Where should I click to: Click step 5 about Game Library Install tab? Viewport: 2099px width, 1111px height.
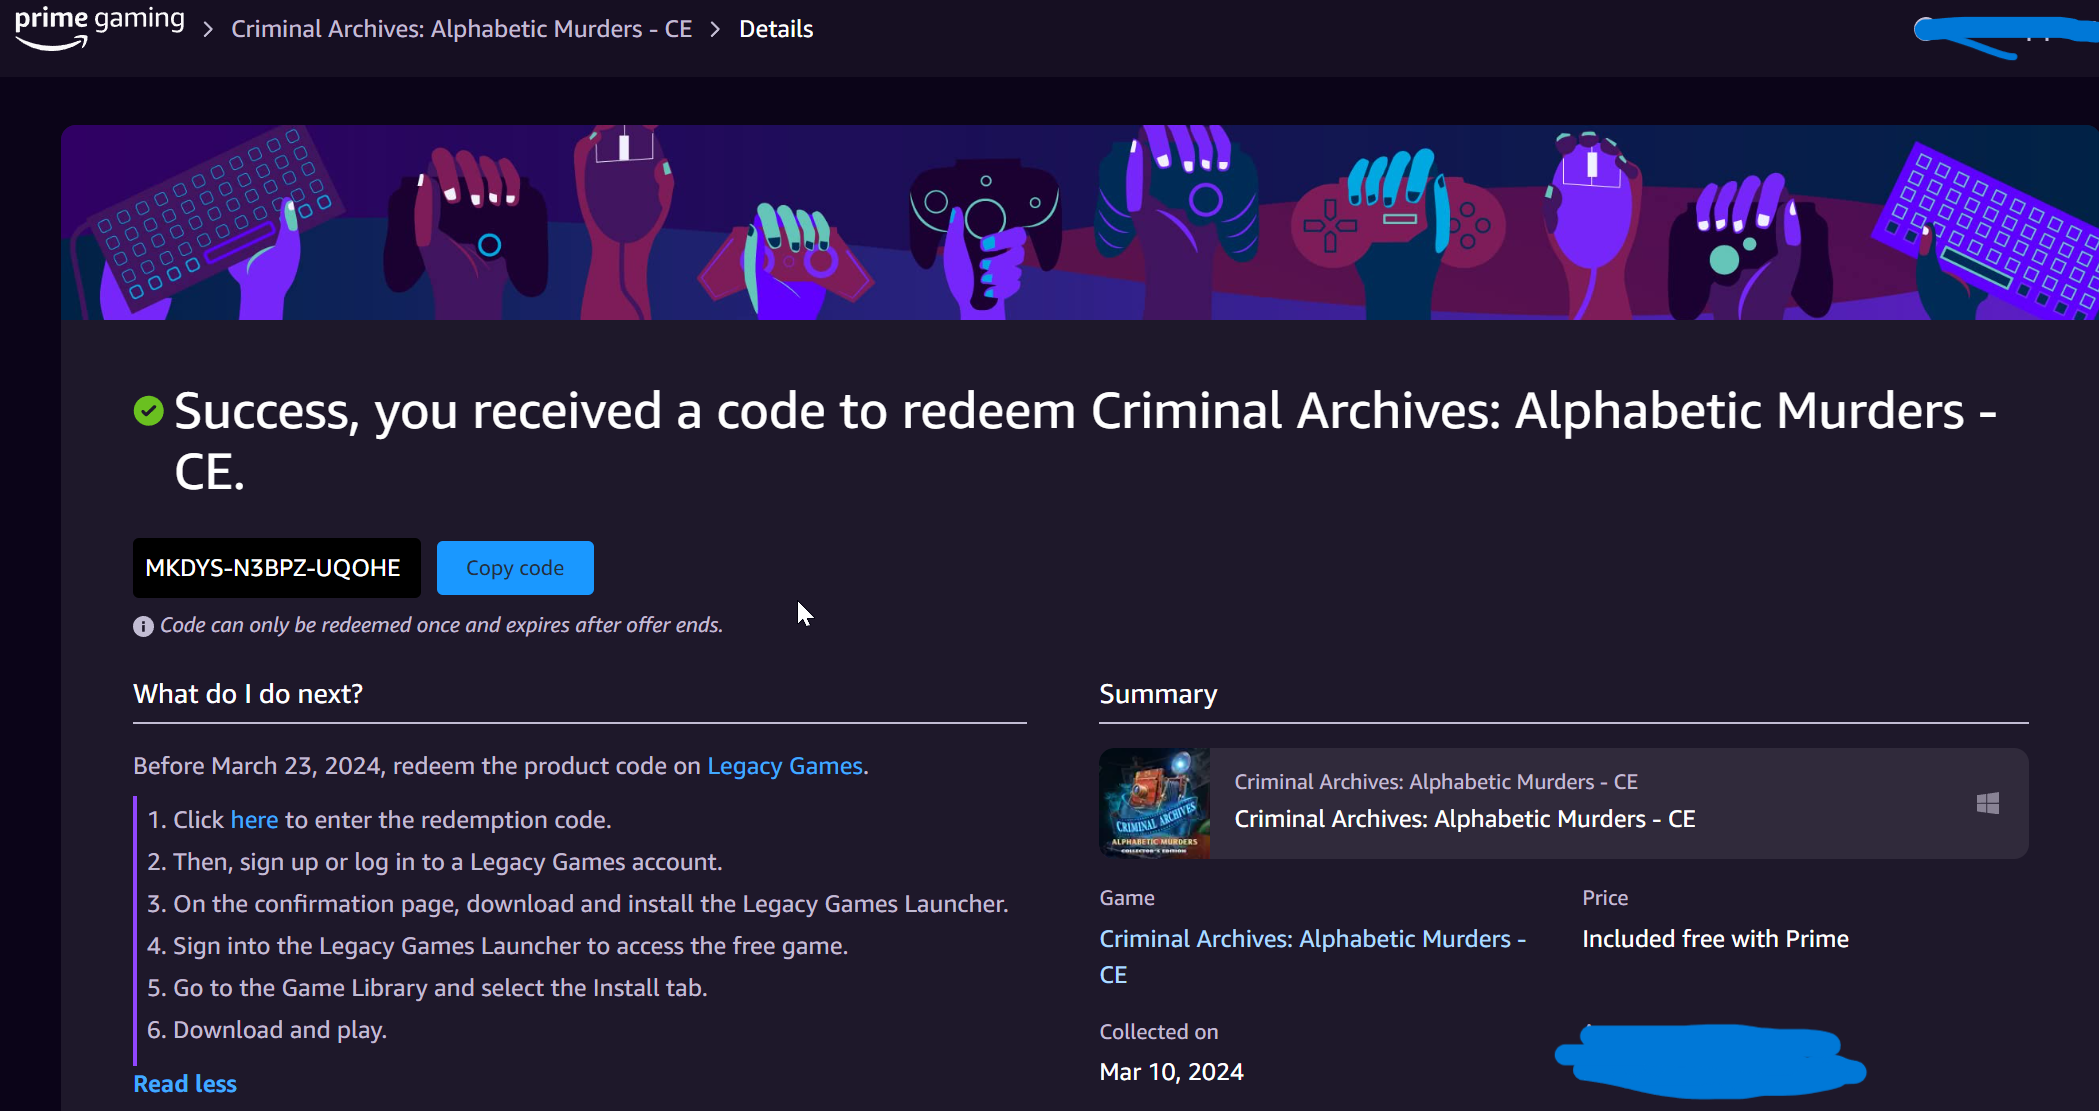[427, 988]
